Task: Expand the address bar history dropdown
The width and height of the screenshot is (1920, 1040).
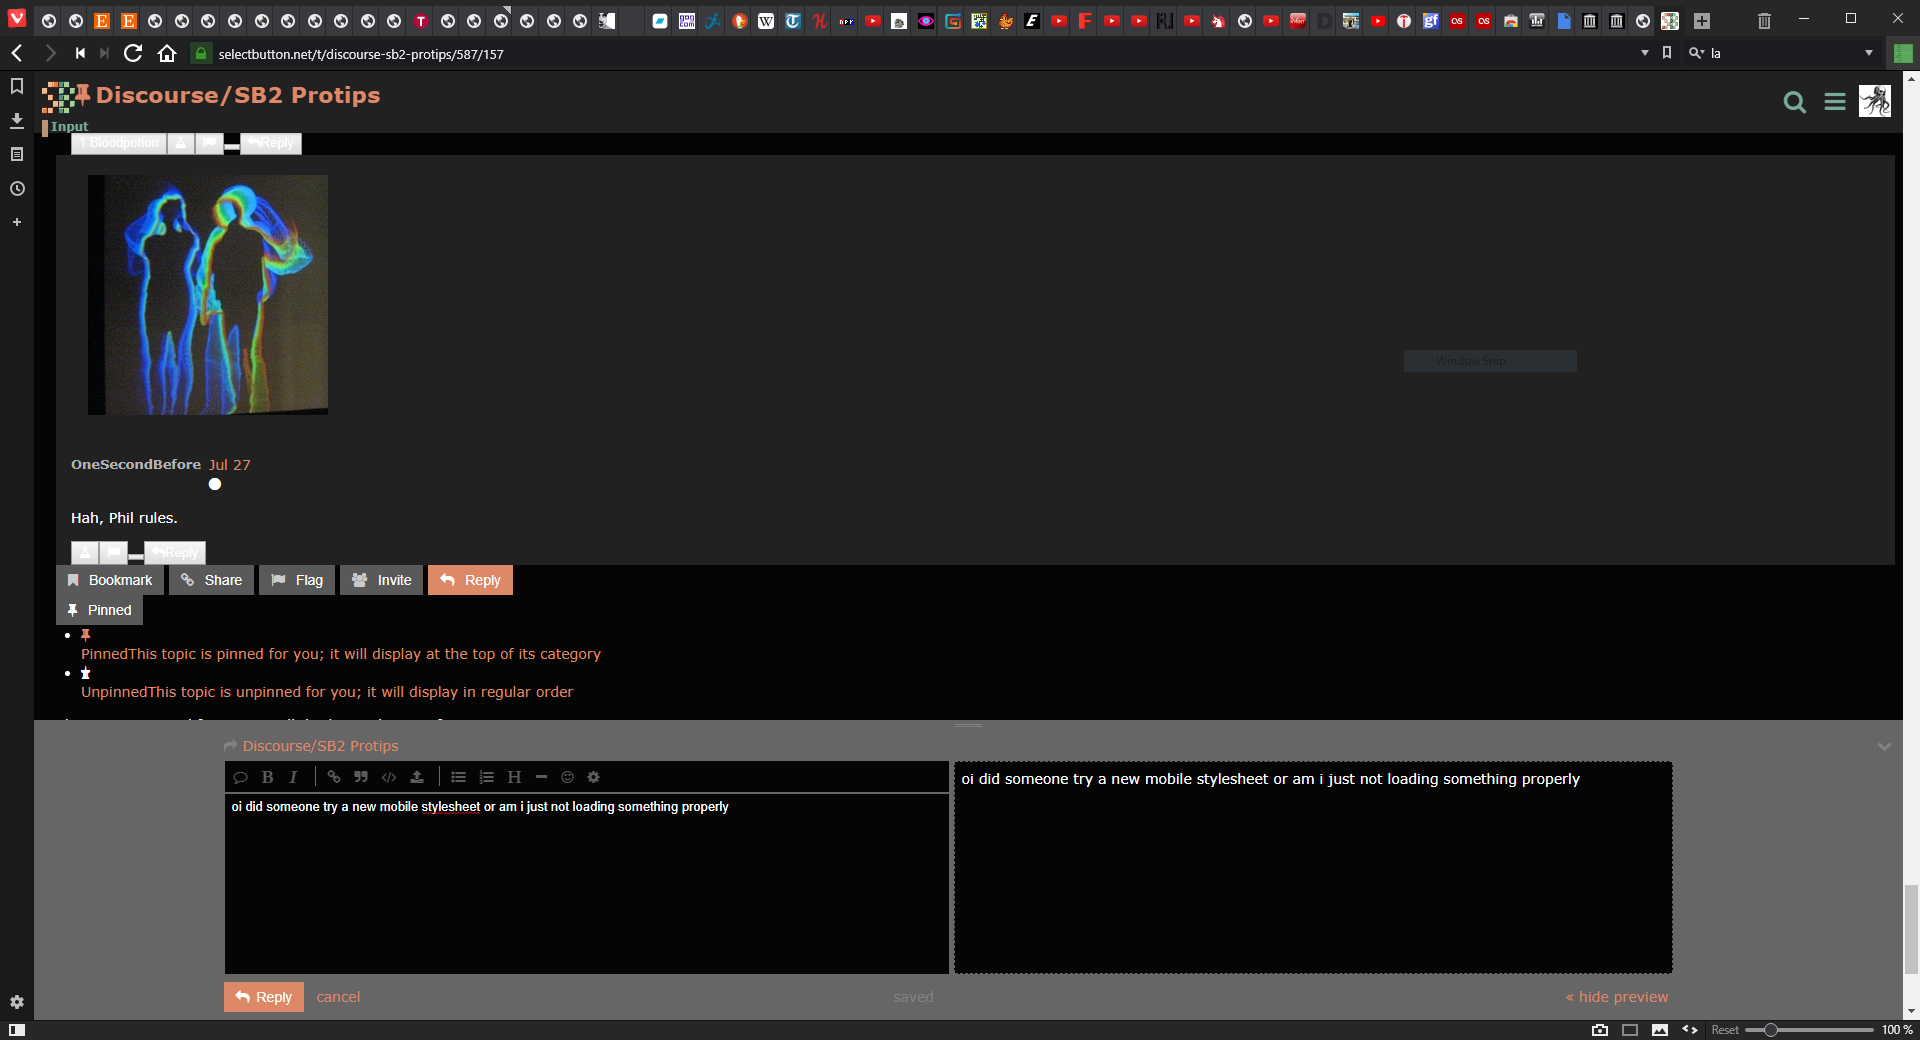Action: (1645, 53)
